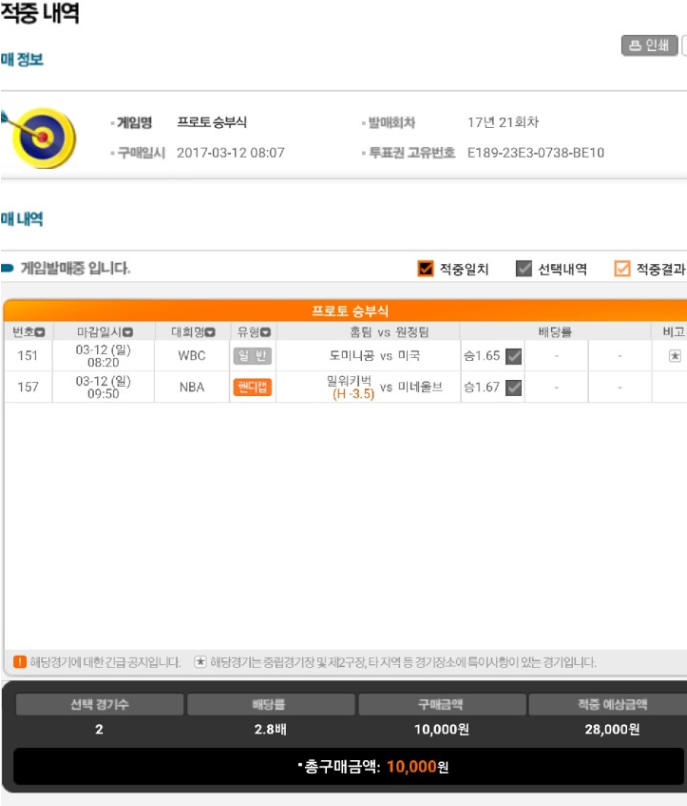
Task: Click 17년 21회차 round text
Action: pyautogui.click(x=502, y=122)
